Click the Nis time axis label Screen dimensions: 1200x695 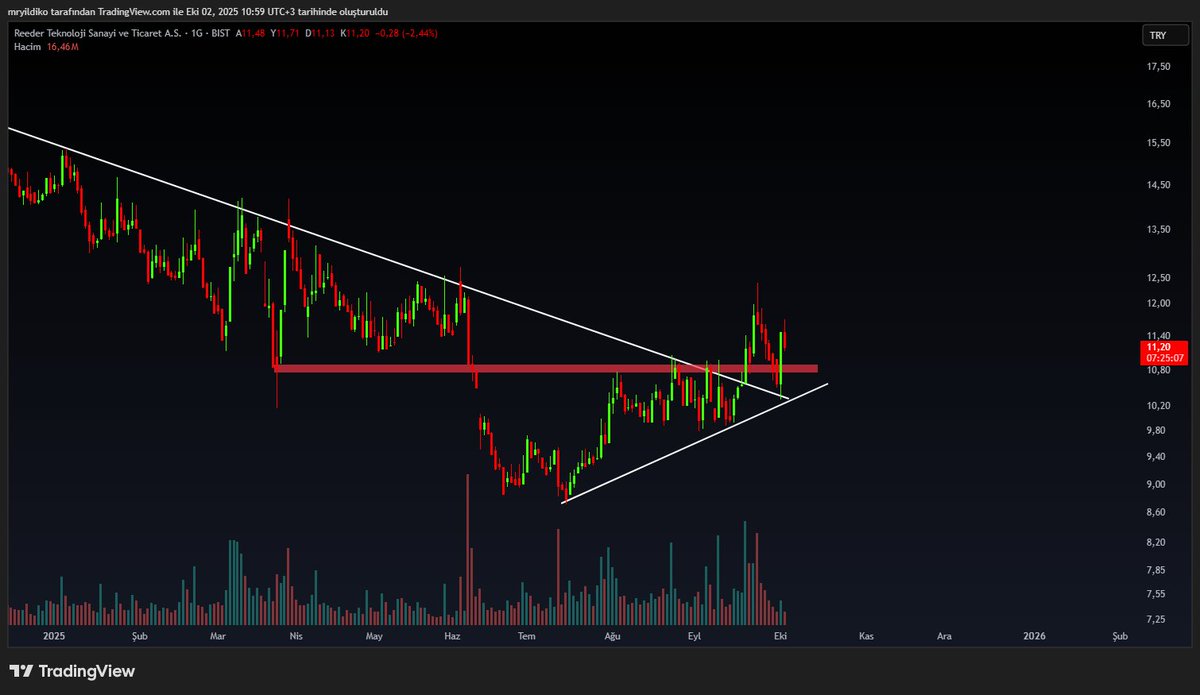pyautogui.click(x=295, y=635)
